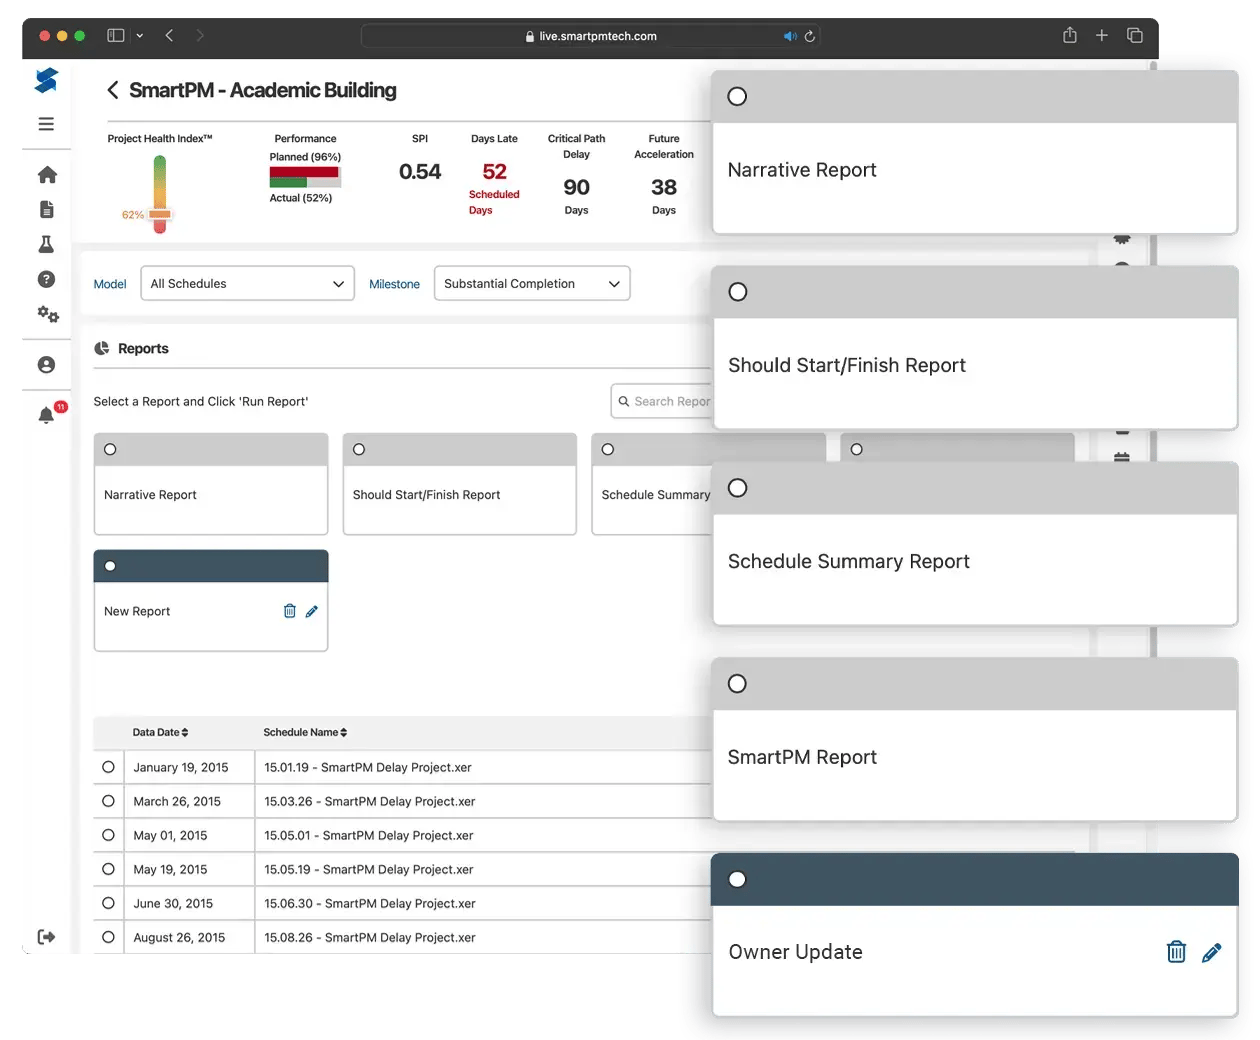This screenshot has height=1040, width=1260.
Task: Sort by Schedule Name column
Action: click(x=305, y=732)
